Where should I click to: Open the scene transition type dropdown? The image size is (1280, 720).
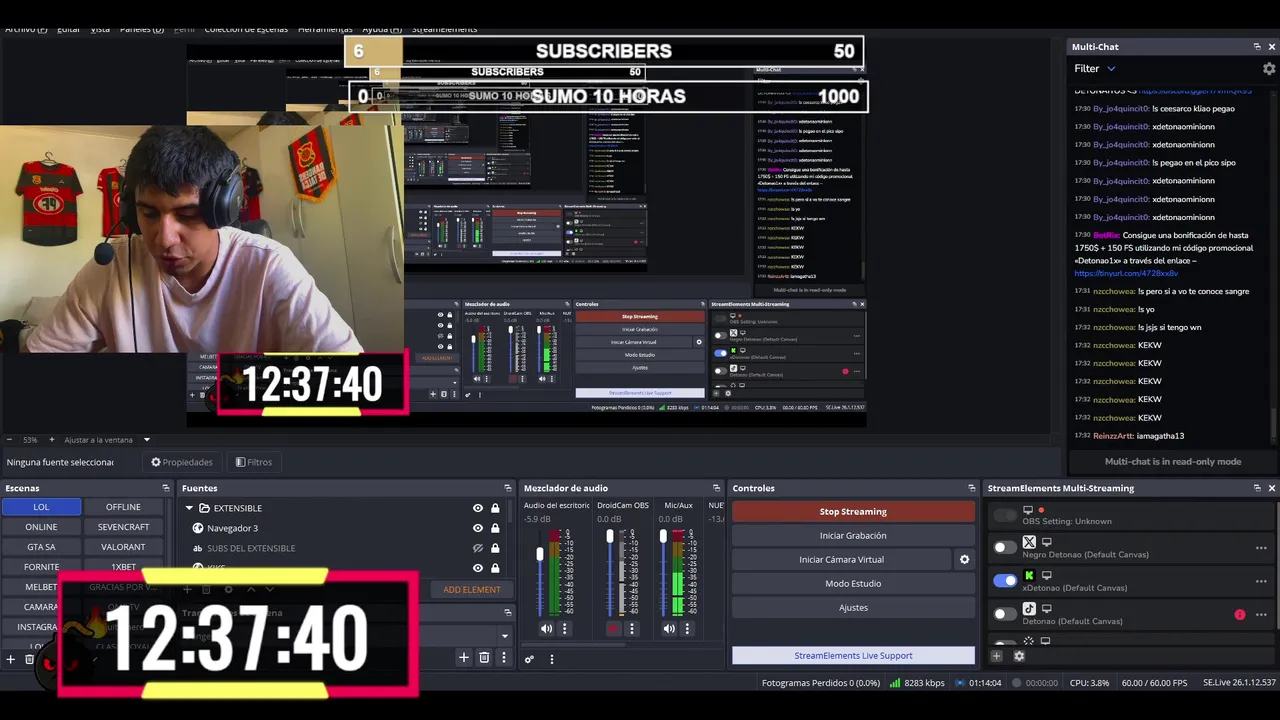point(504,635)
